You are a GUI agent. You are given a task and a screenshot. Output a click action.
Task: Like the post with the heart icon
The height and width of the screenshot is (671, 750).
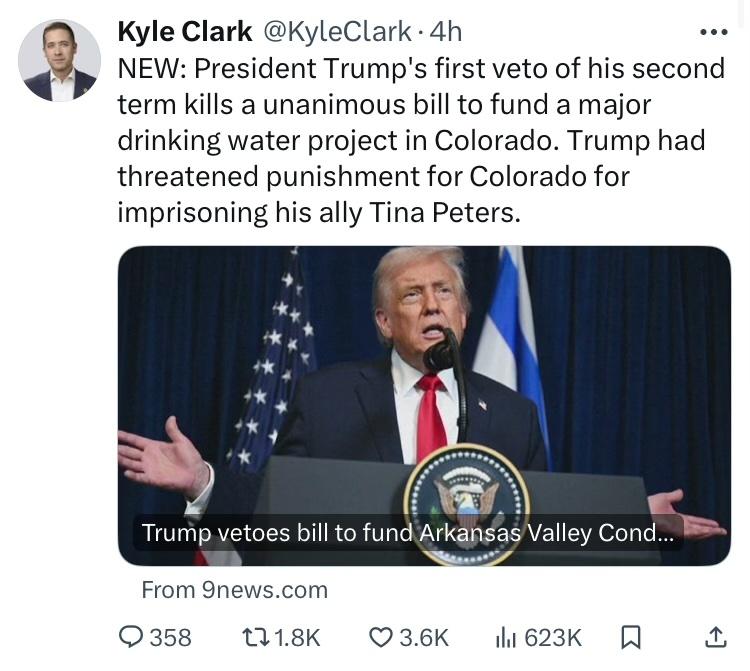click(382, 637)
